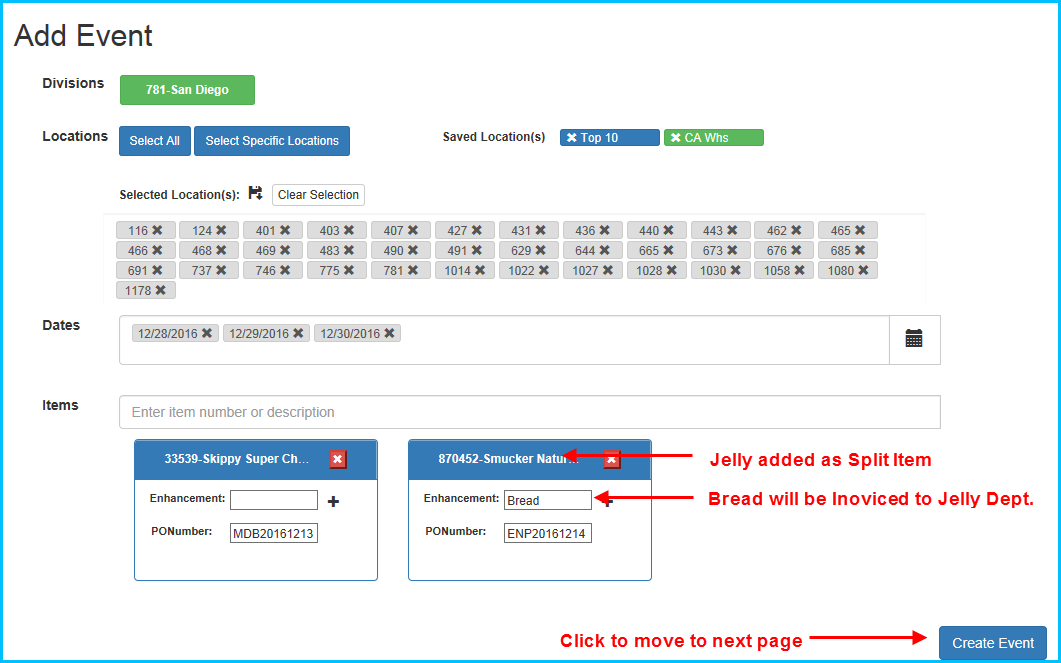The width and height of the screenshot is (1061, 663).
Task: Remove the CA Whs saved location tag
Action: click(676, 137)
